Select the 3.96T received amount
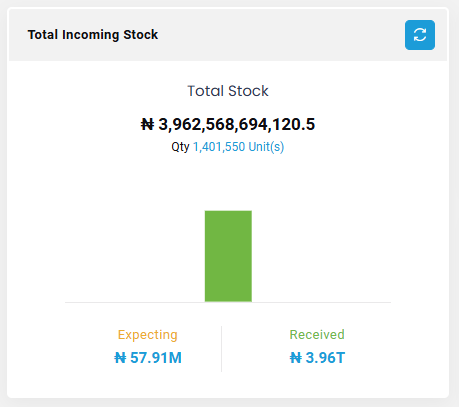Image resolution: width=459 pixels, height=407 pixels. [x=325, y=358]
